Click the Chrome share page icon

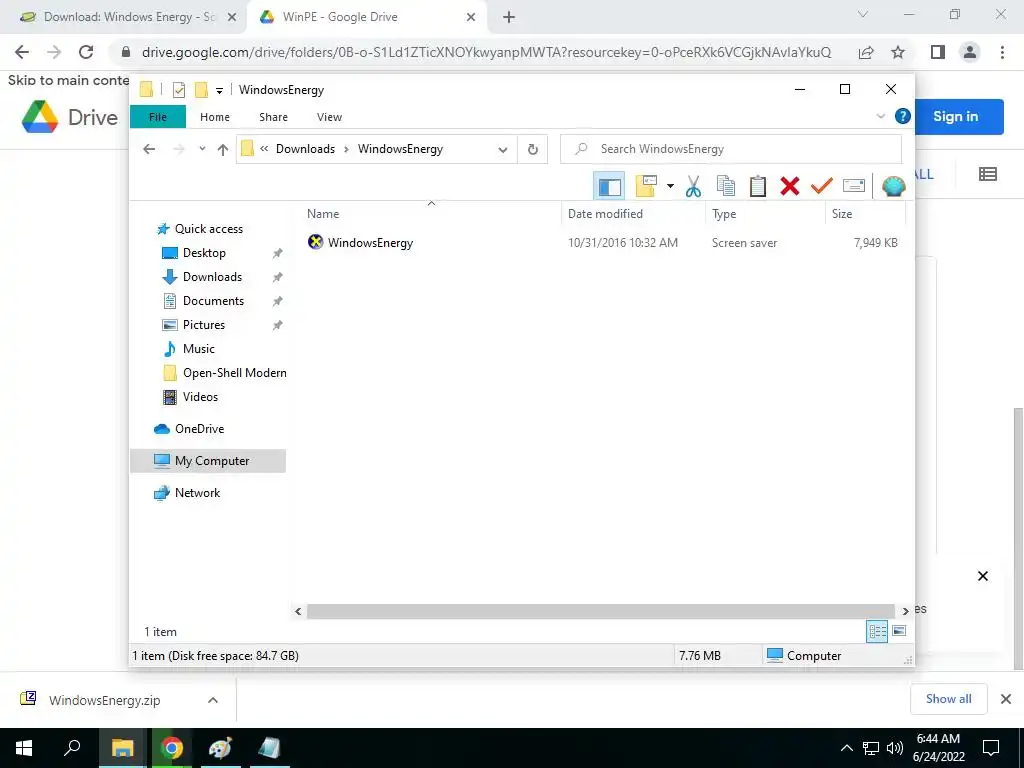coord(866,52)
